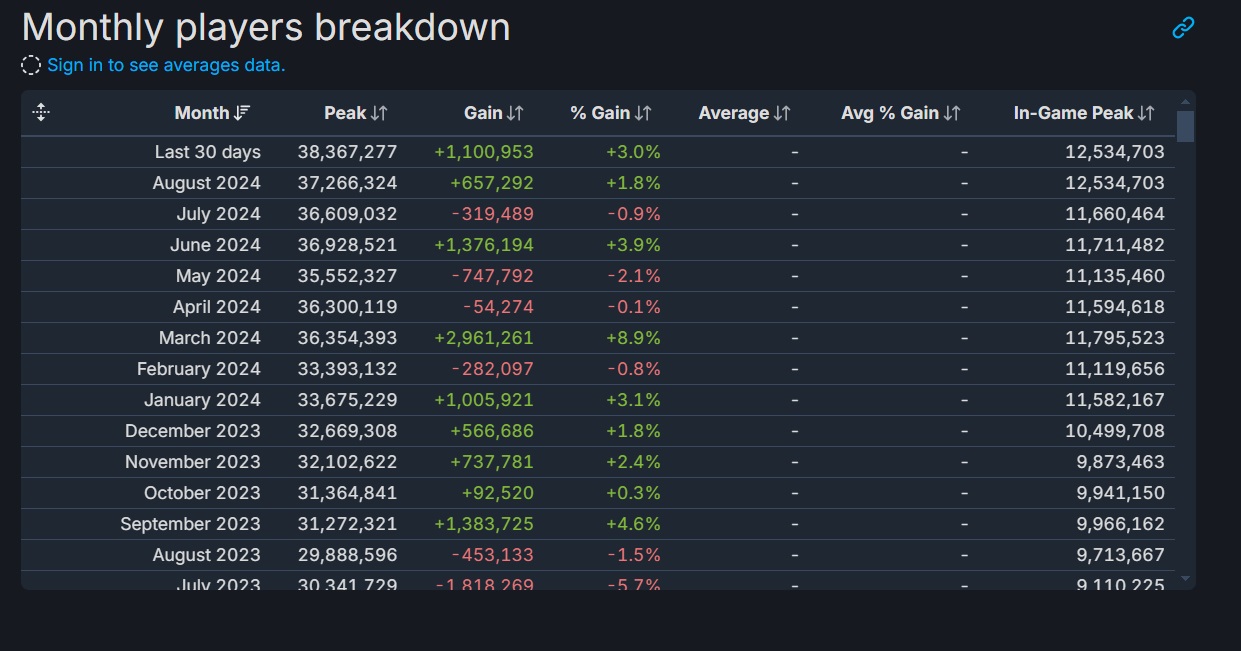1241x651 pixels.
Task: Click peak value 36,928,521
Action: (347, 245)
